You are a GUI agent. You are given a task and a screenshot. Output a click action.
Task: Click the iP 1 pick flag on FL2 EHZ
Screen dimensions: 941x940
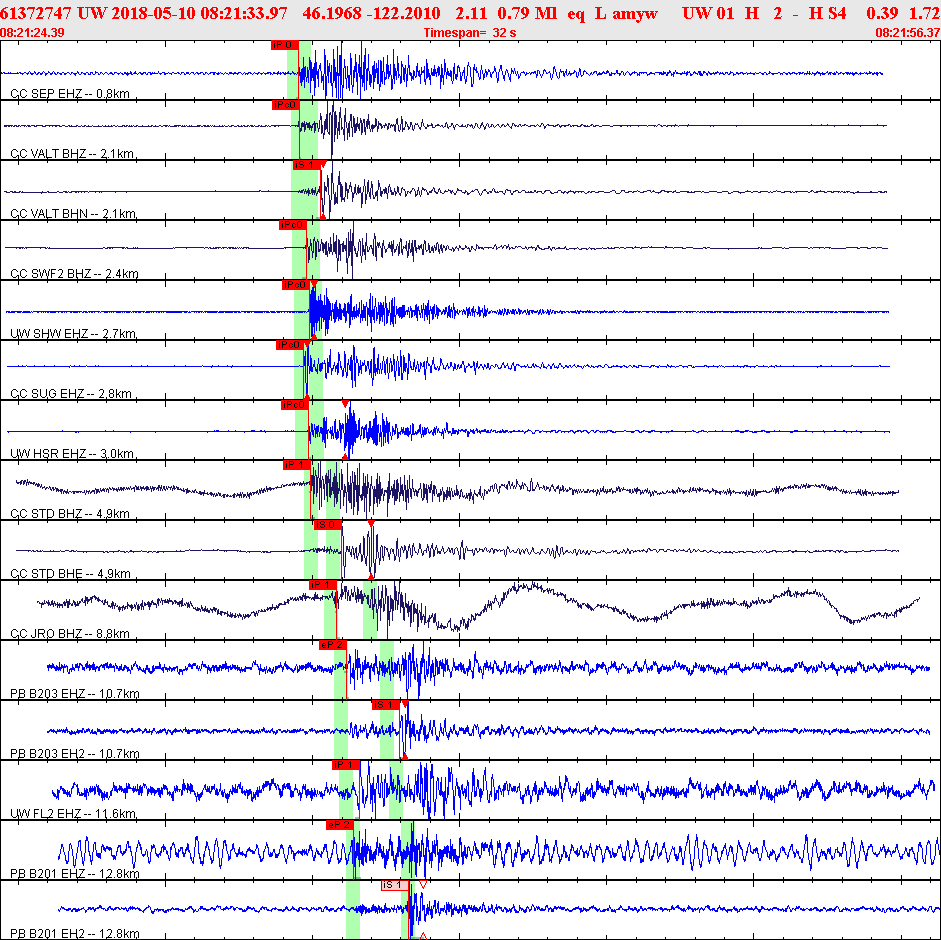[346, 765]
